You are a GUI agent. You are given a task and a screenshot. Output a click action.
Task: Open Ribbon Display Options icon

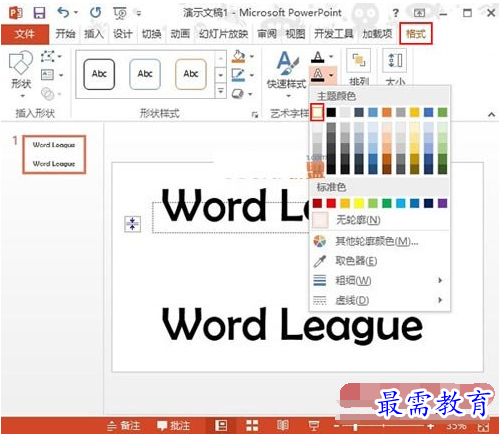pyautogui.click(x=419, y=13)
